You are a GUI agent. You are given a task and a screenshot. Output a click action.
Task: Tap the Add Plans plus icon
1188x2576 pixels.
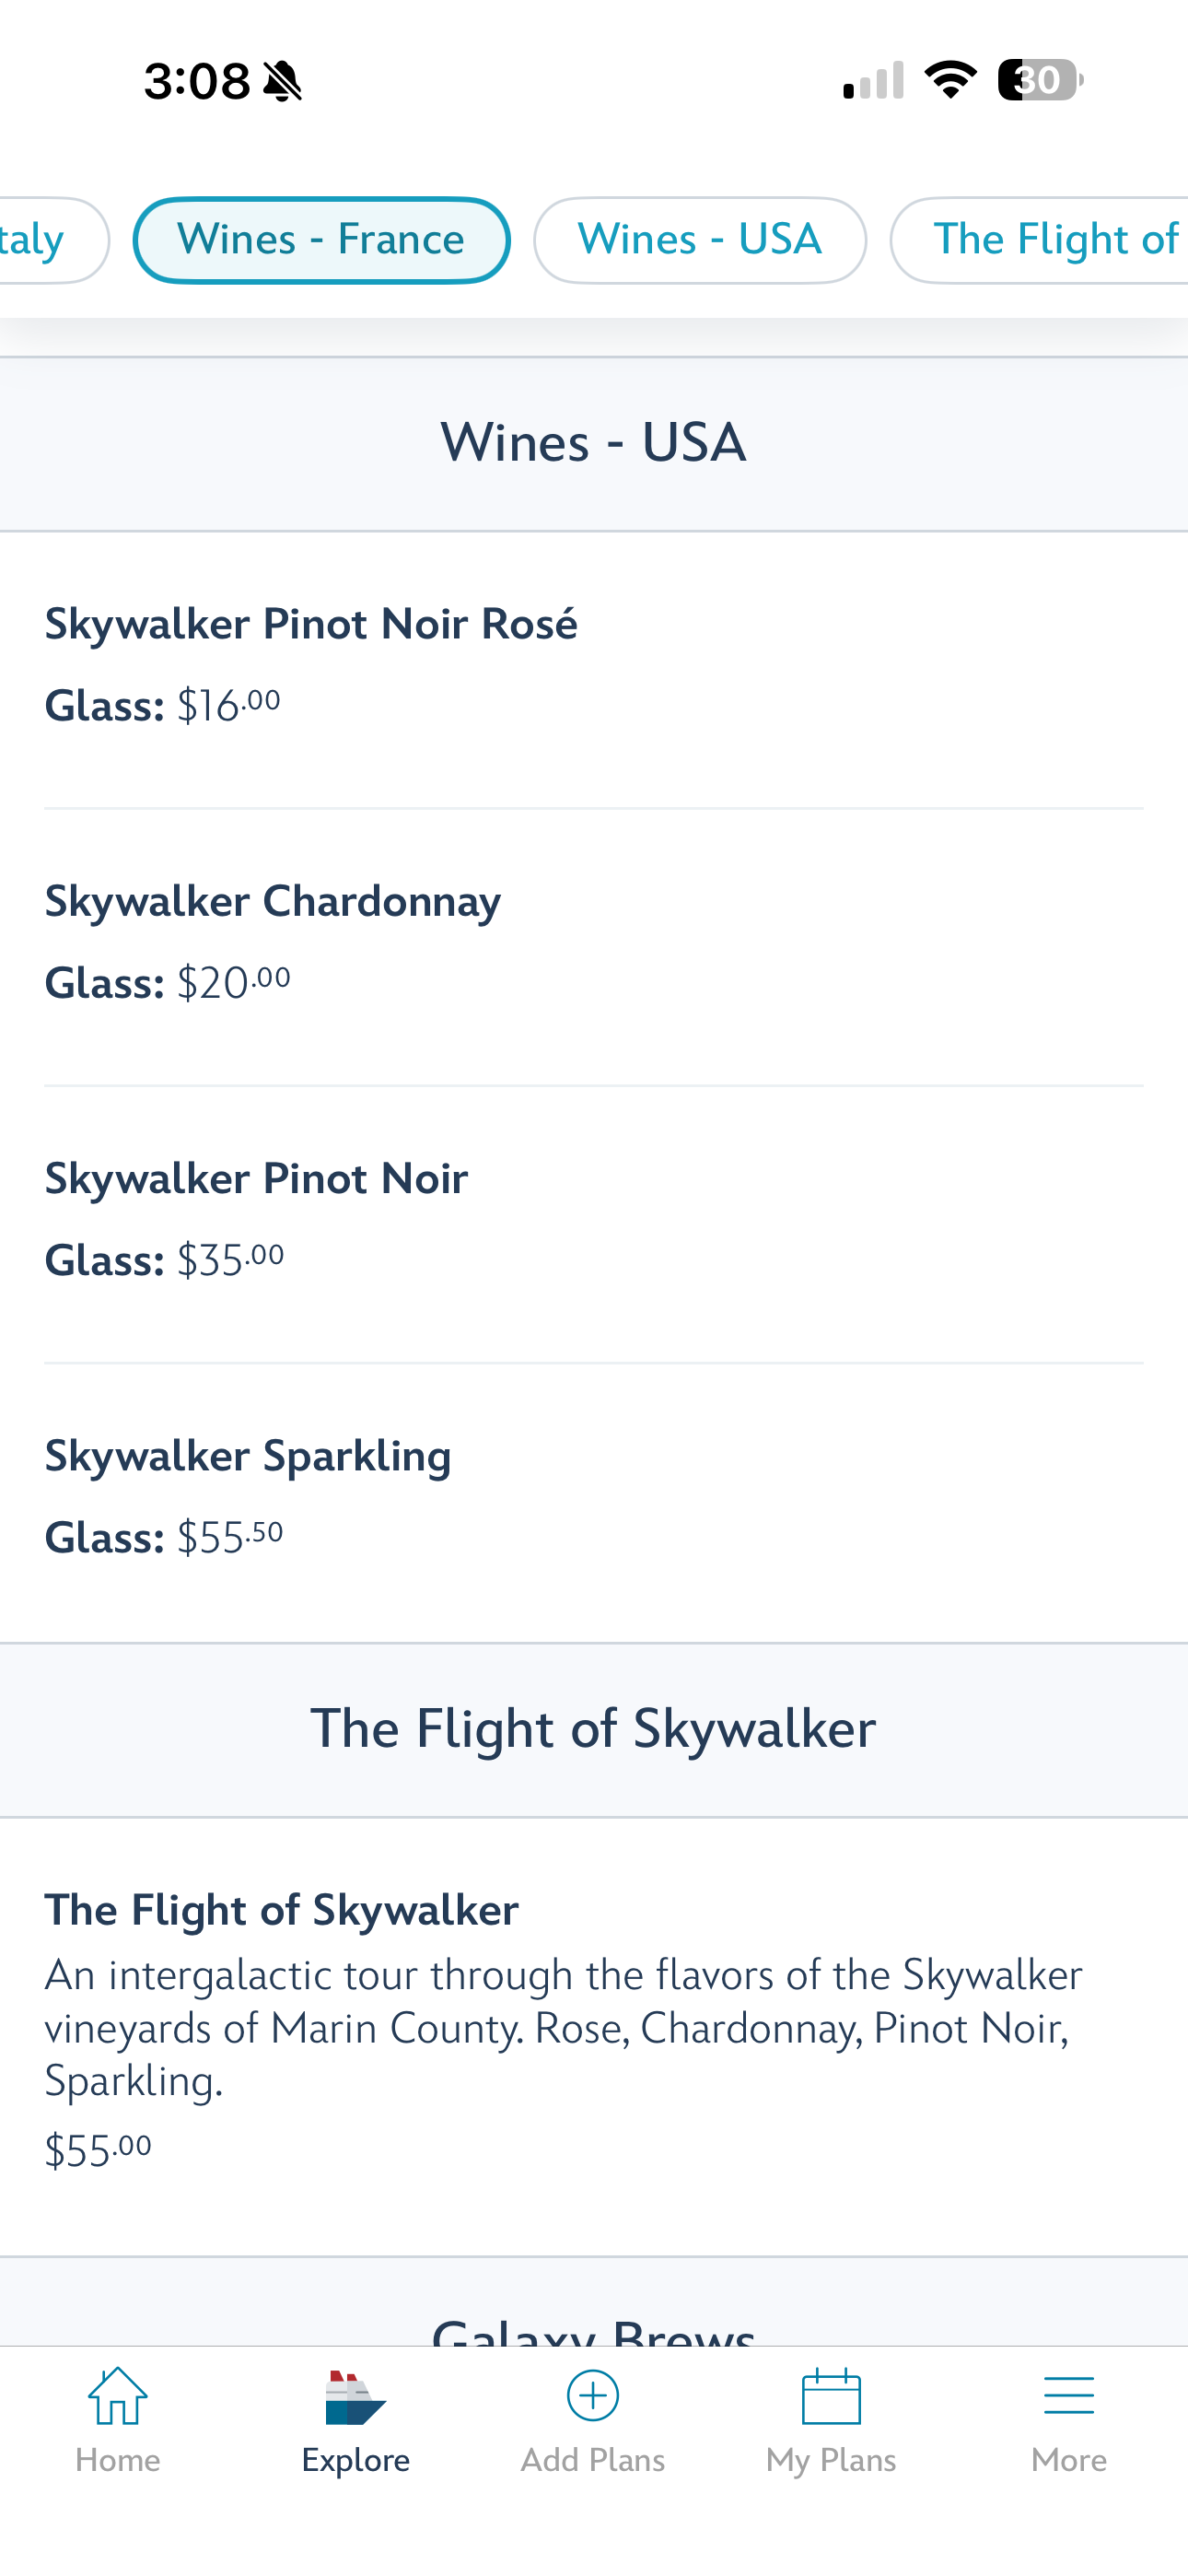(x=593, y=2397)
